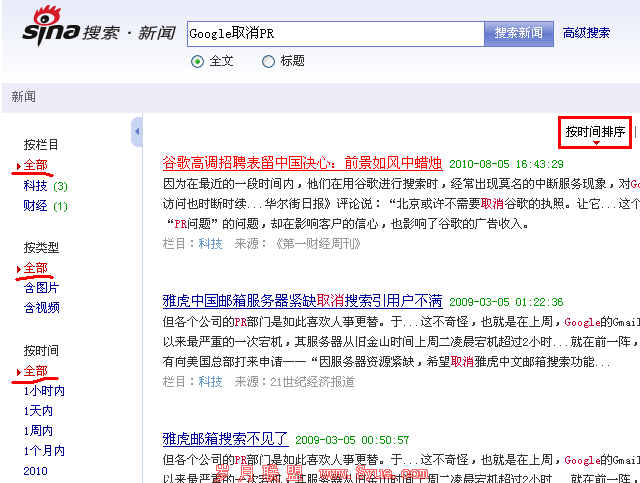The height and width of the screenshot is (483, 640).
Task: Click the timestamp 2010-08-05 16:43:29
Action: point(506,164)
